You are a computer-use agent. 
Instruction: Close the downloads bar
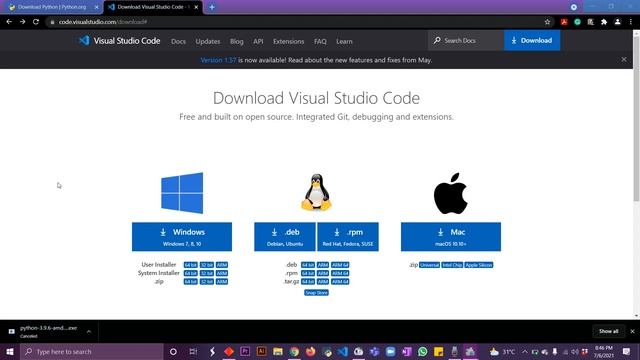[632, 331]
